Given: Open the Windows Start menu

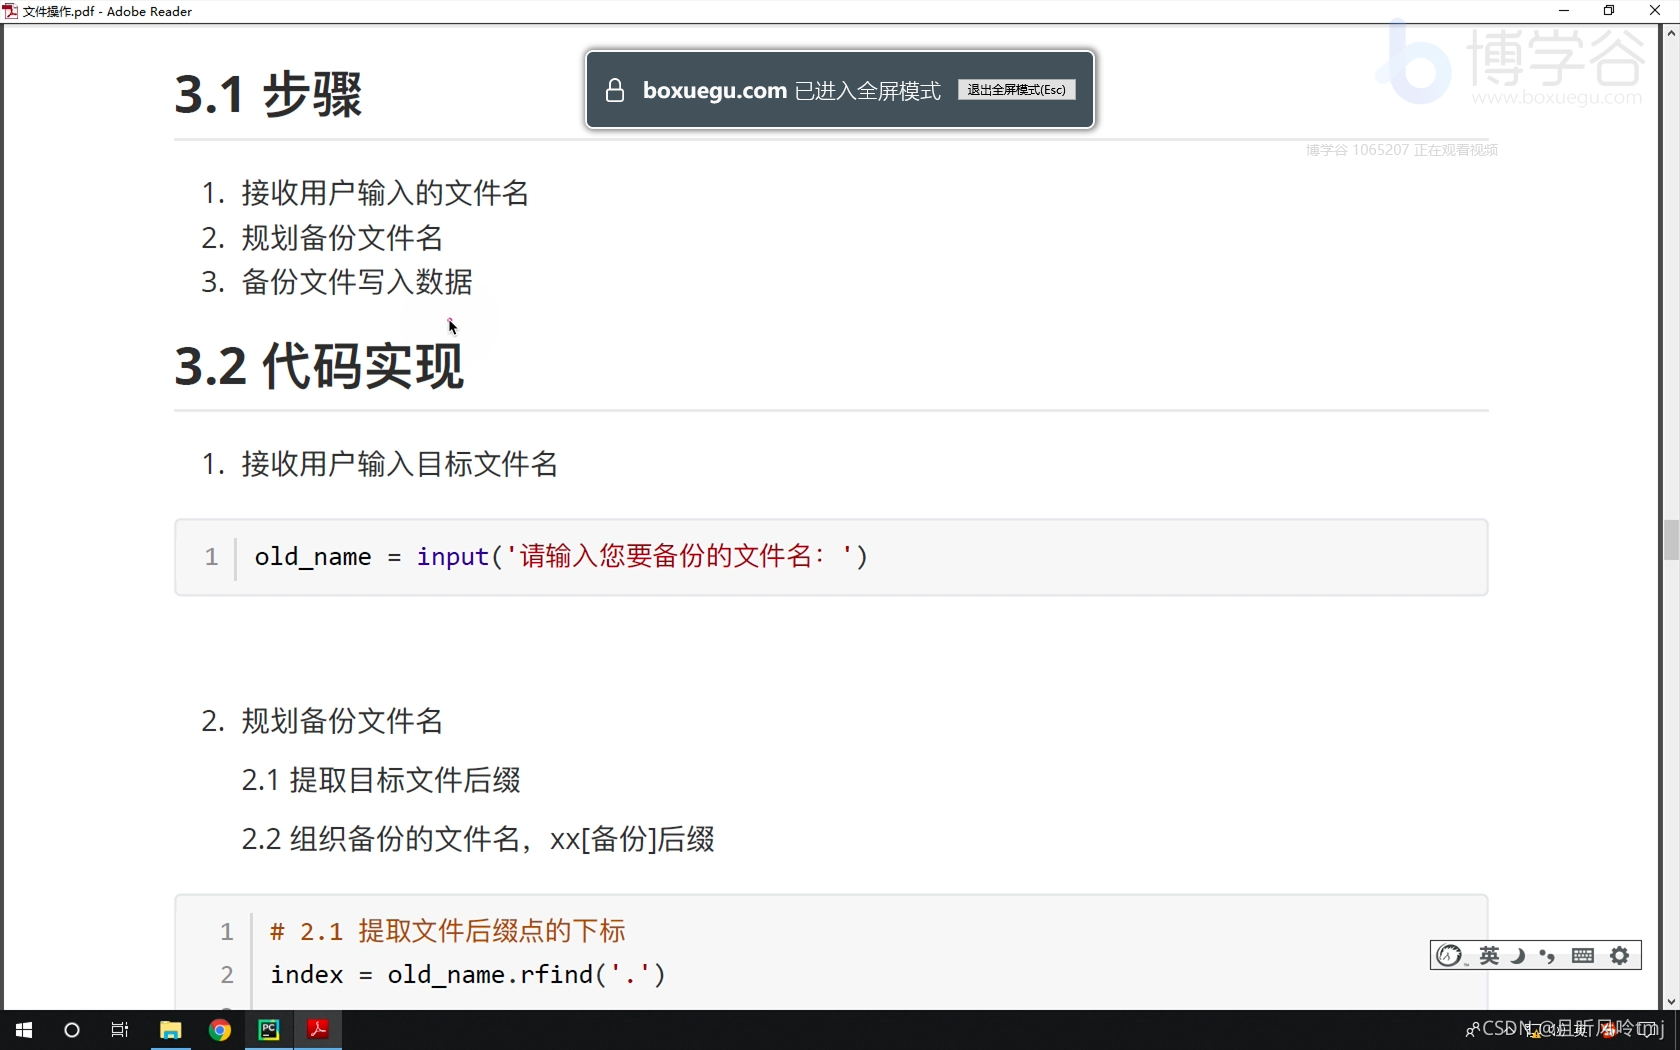Looking at the screenshot, I should tap(24, 1030).
